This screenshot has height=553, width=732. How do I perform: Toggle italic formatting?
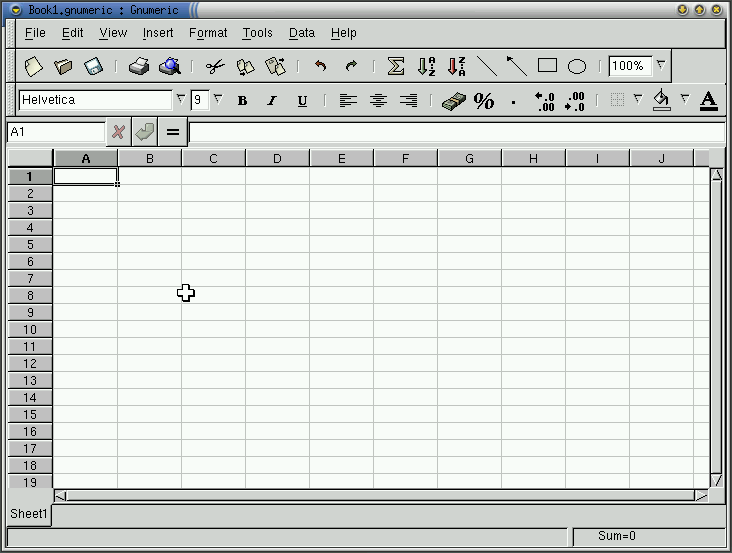pyautogui.click(x=272, y=100)
